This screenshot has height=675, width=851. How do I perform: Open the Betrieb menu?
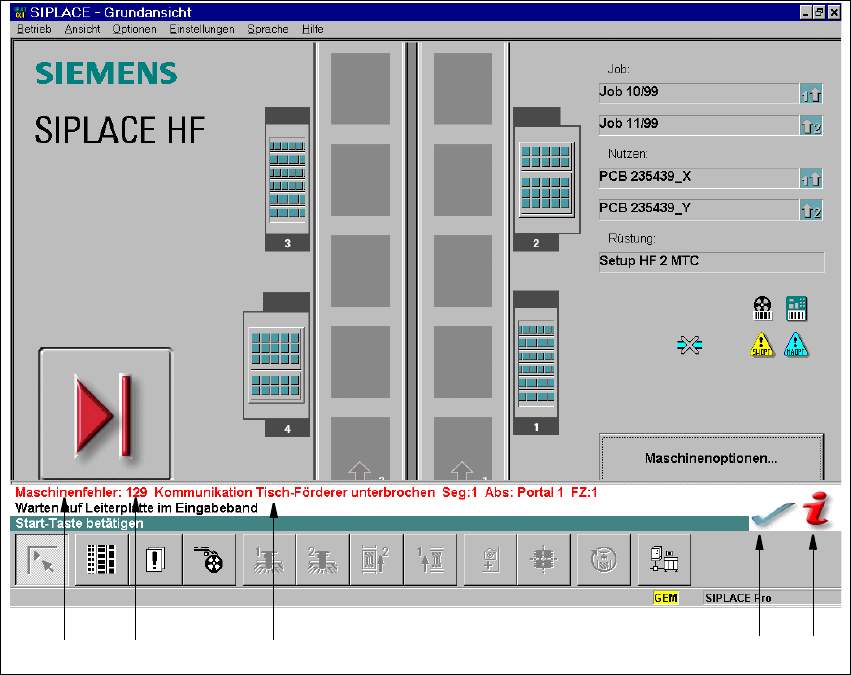pos(34,29)
